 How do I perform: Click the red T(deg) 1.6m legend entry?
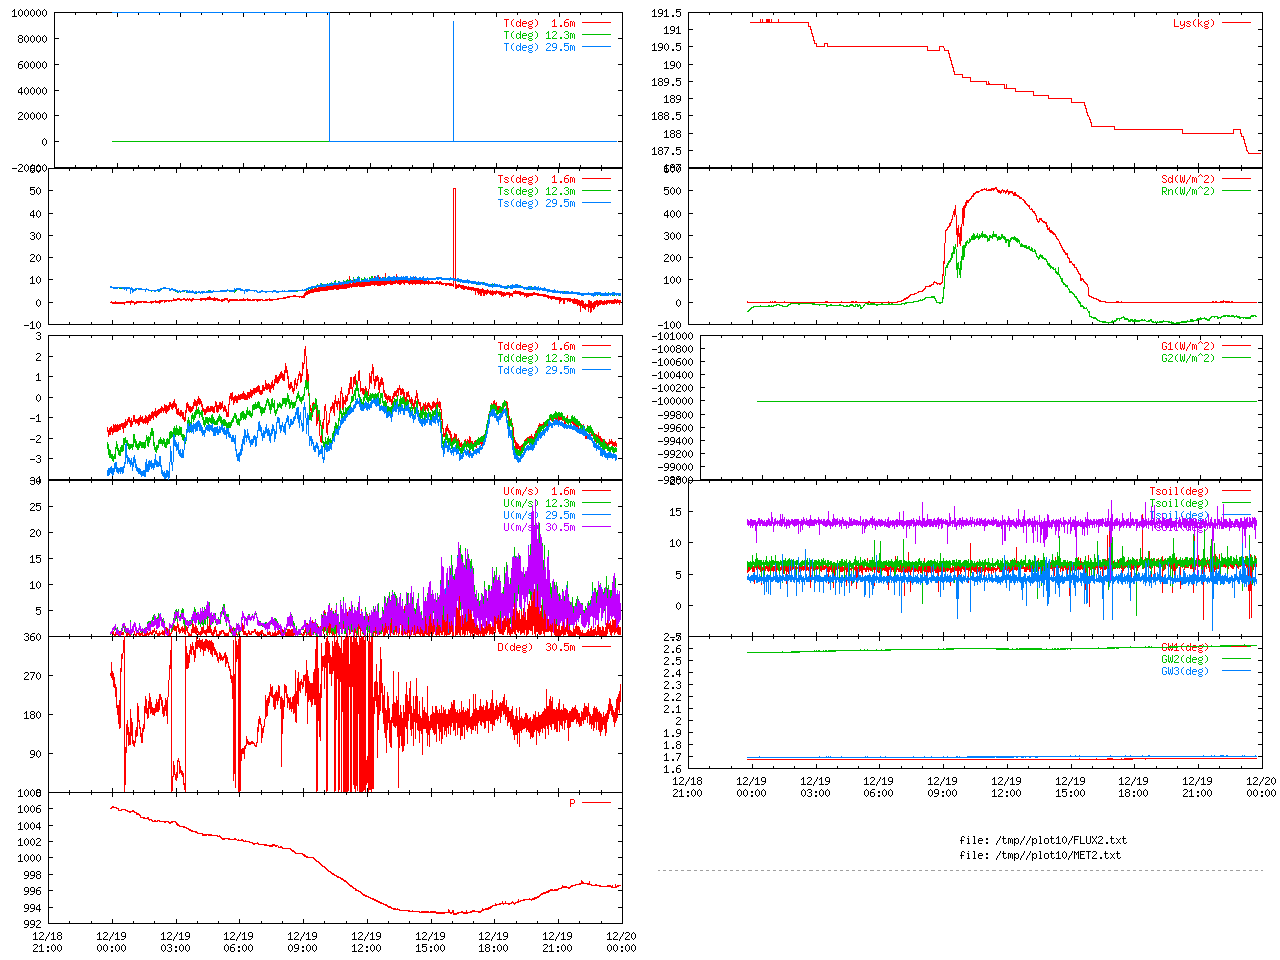[x=539, y=23]
